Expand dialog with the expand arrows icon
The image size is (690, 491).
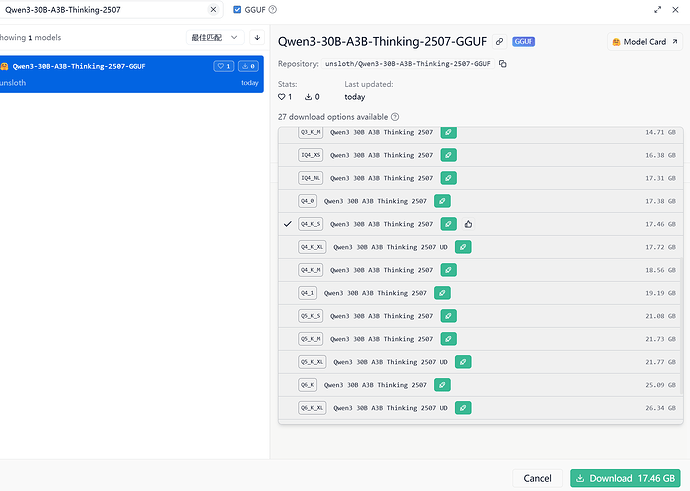tap(657, 10)
